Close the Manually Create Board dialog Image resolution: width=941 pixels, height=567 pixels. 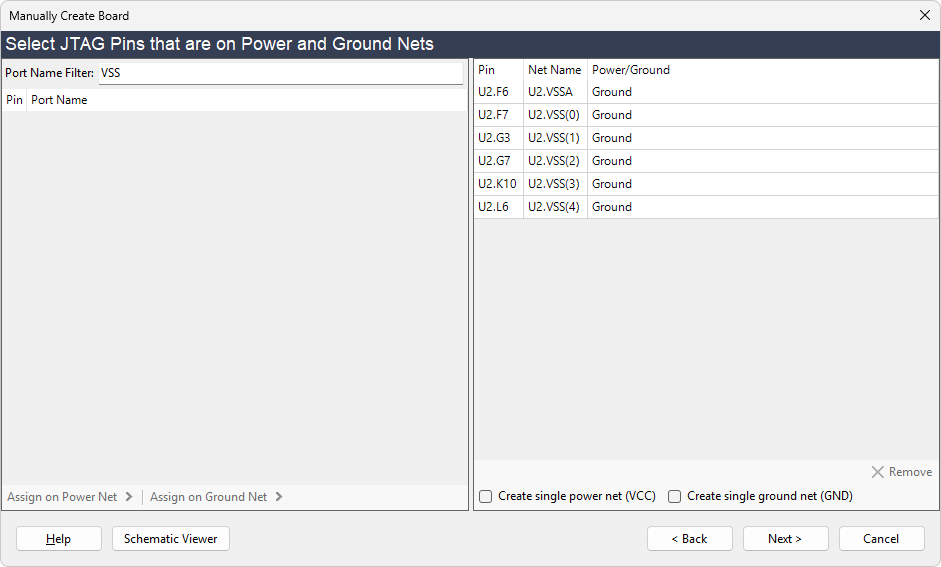[924, 15]
